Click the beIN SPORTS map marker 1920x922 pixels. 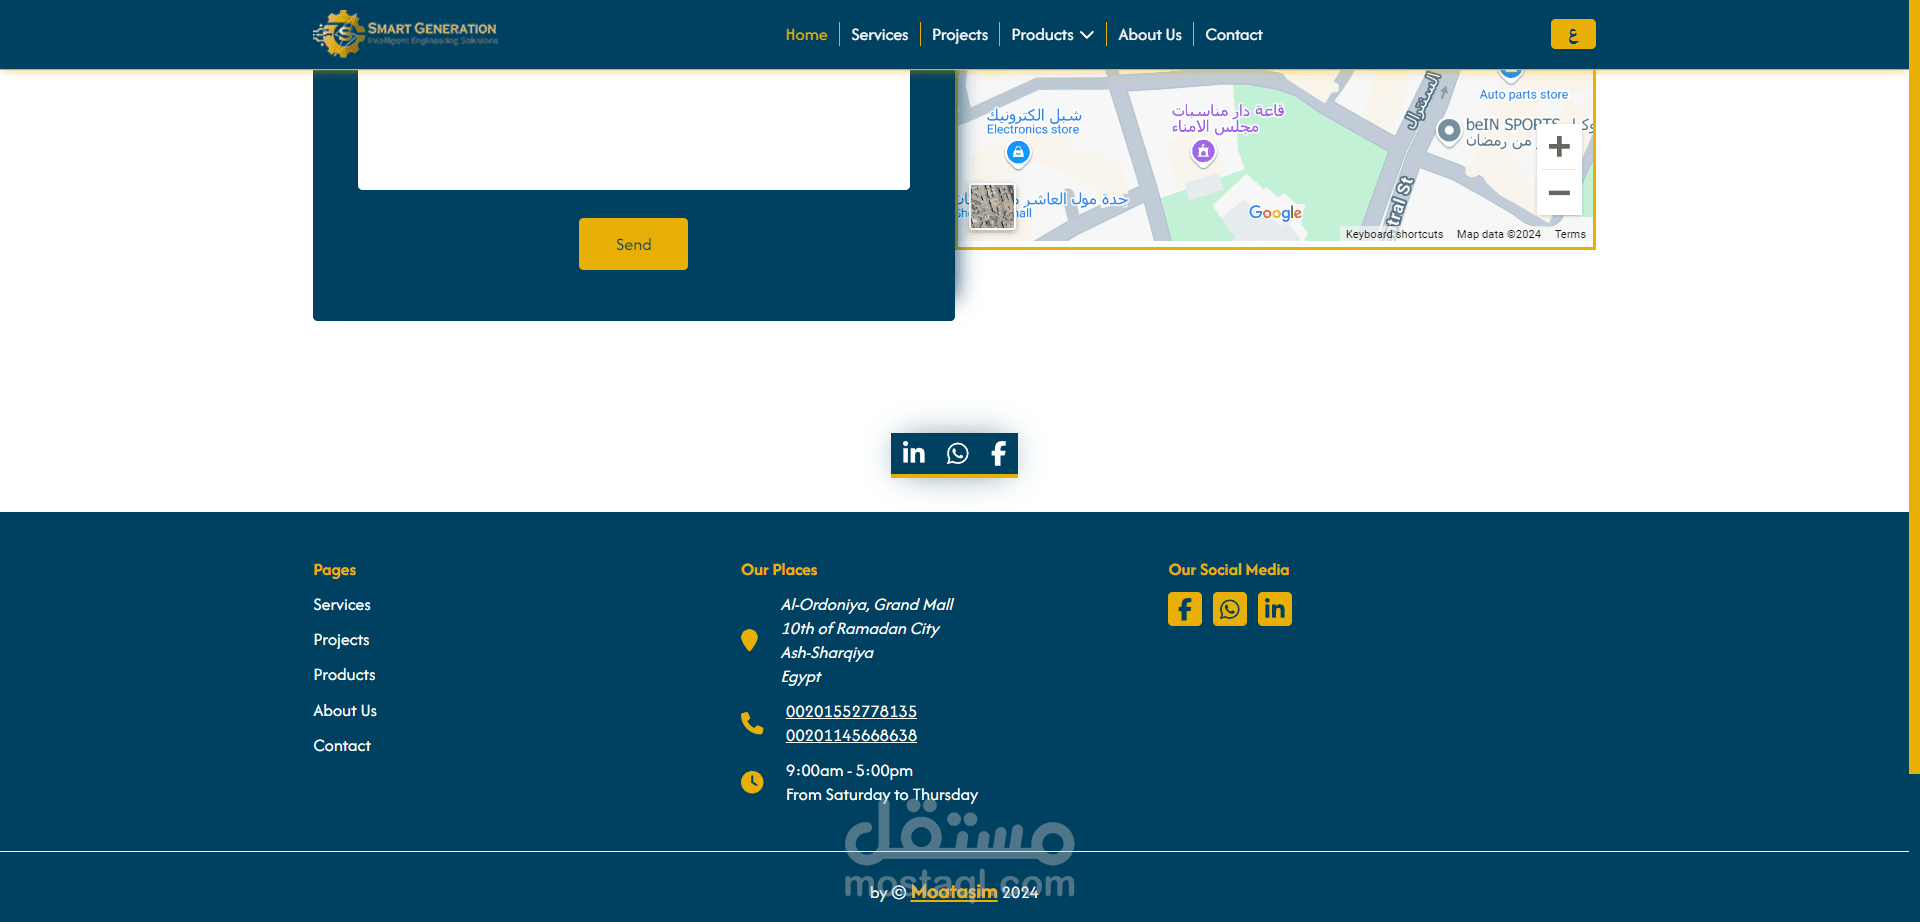[x=1449, y=131]
